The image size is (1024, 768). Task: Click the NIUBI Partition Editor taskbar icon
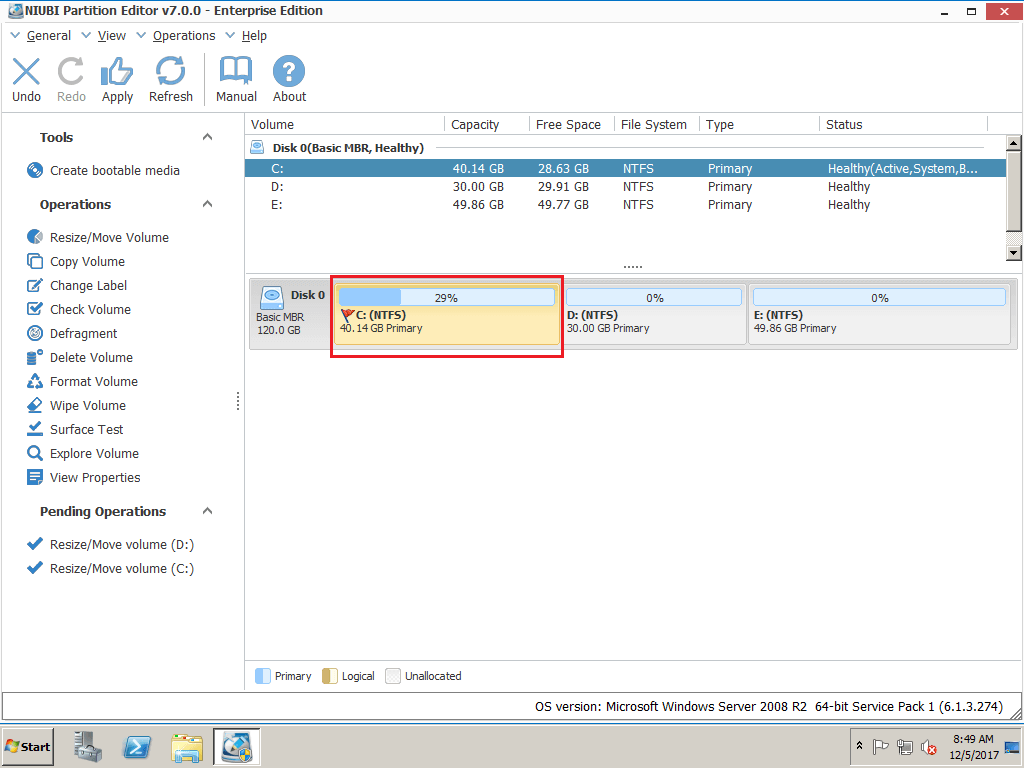(x=236, y=746)
